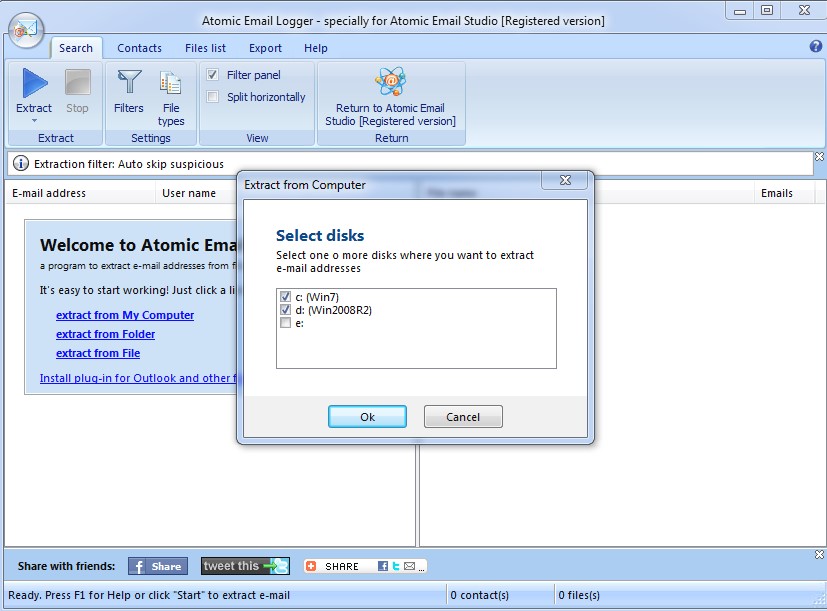Close the extraction filter info bar

click(819, 157)
